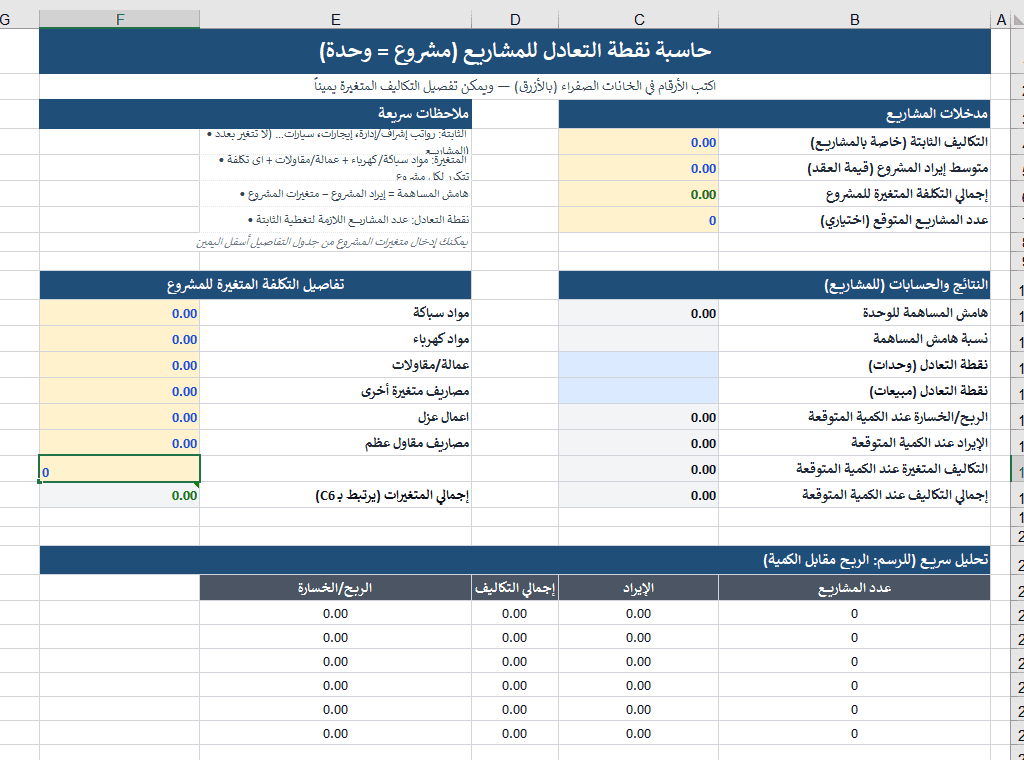
Task: Select column A header
Action: point(1000,20)
